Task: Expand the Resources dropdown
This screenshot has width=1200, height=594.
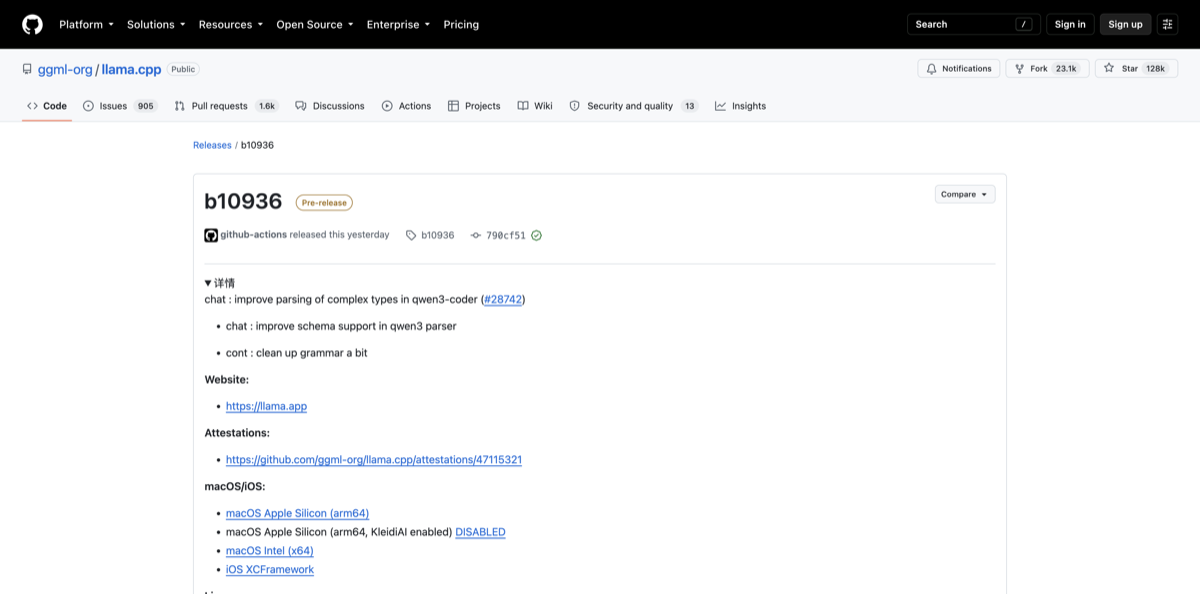Action: point(231,24)
